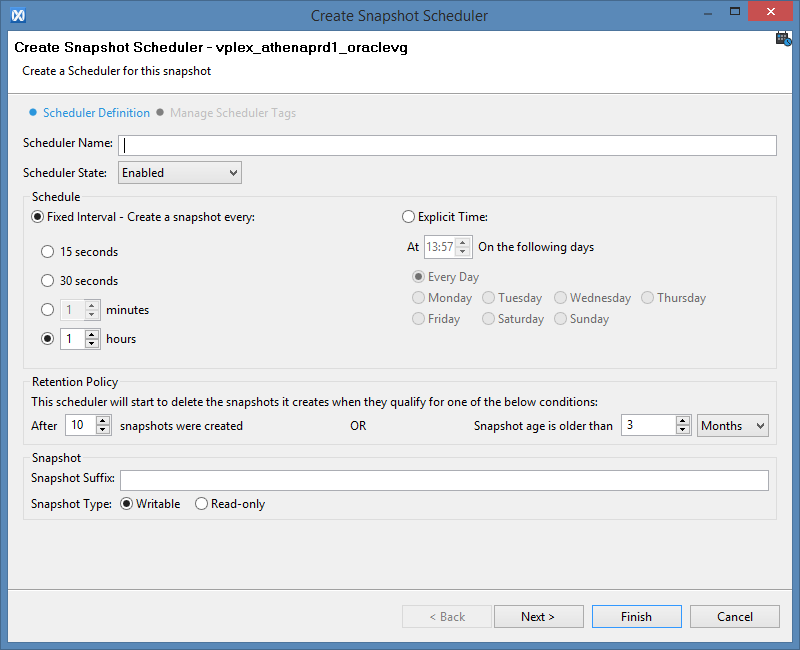Select the minutes interval radio button
800x650 pixels.
47,310
